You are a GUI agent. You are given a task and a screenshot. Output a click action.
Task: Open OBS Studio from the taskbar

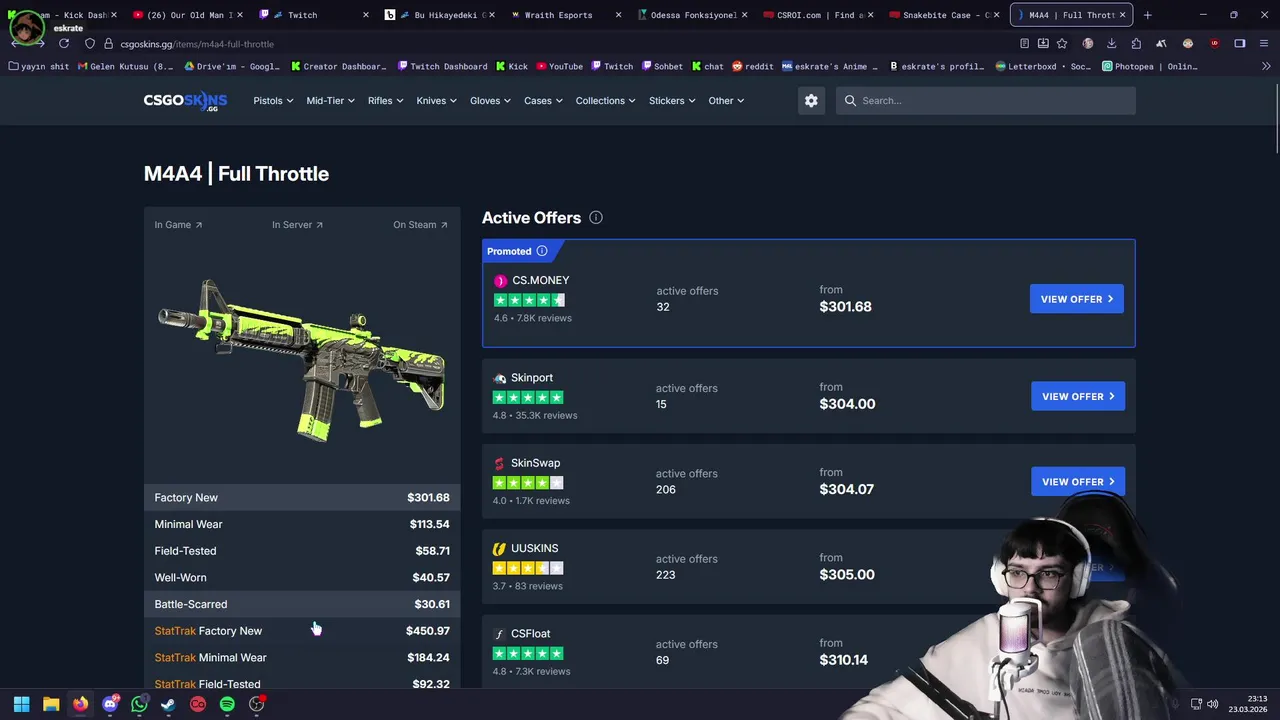[257, 704]
